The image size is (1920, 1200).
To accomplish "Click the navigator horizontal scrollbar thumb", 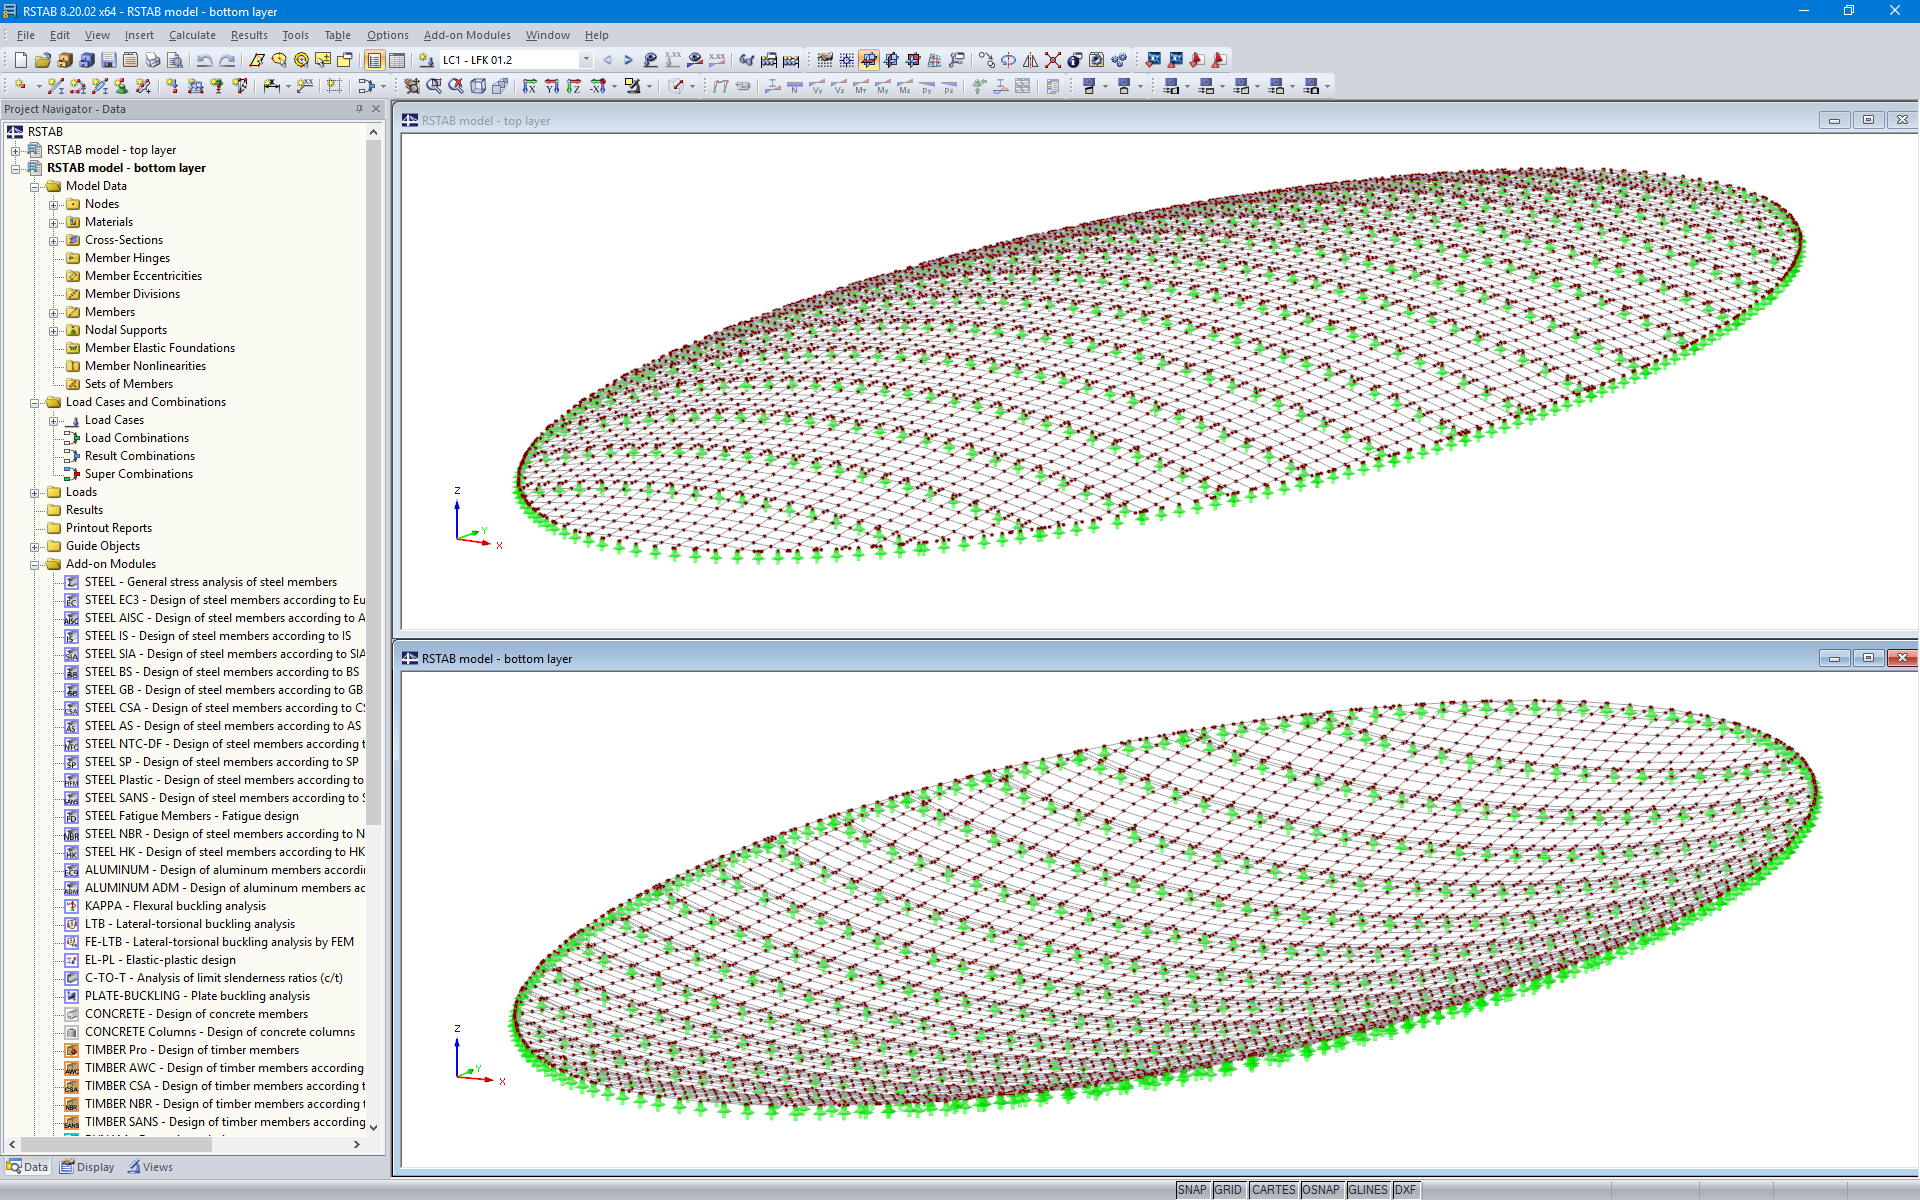I will pyautogui.click(x=116, y=1144).
